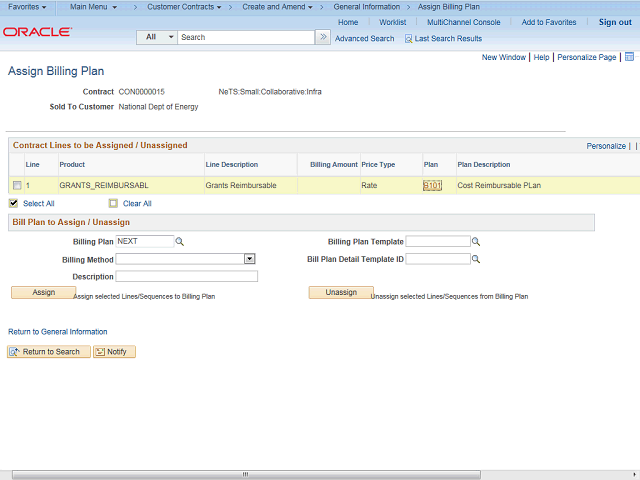Open the Favorites dropdown menu
Image resolution: width=640 pixels, height=480 pixels.
coord(27,7)
